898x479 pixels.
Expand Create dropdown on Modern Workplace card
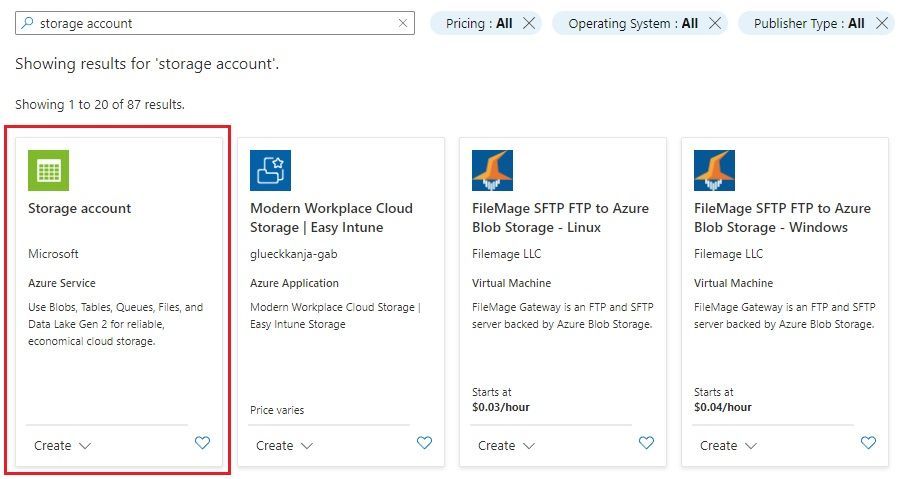tap(285, 445)
